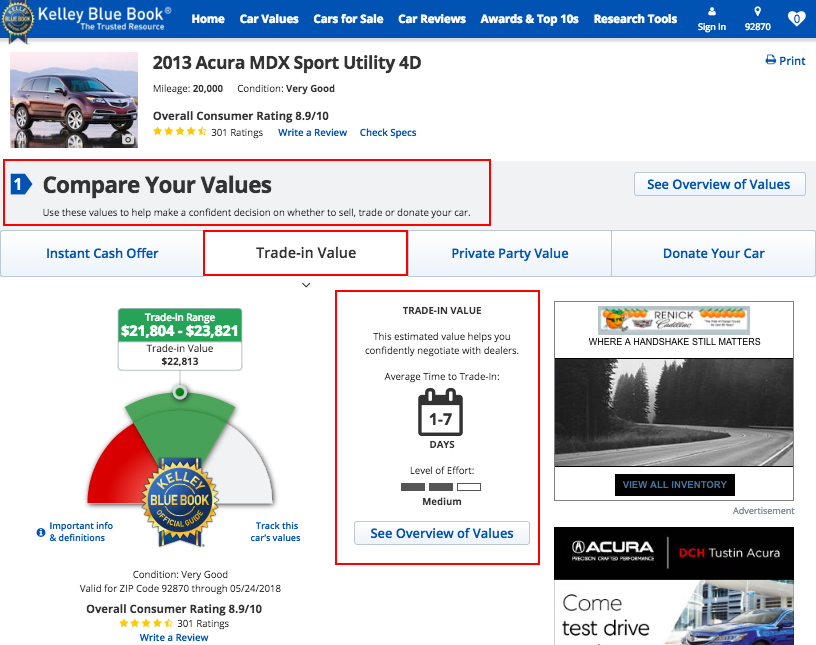Screen dimensions: 816x645
Task: Click the Level of Effort Medium bars
Action: (x=441, y=487)
